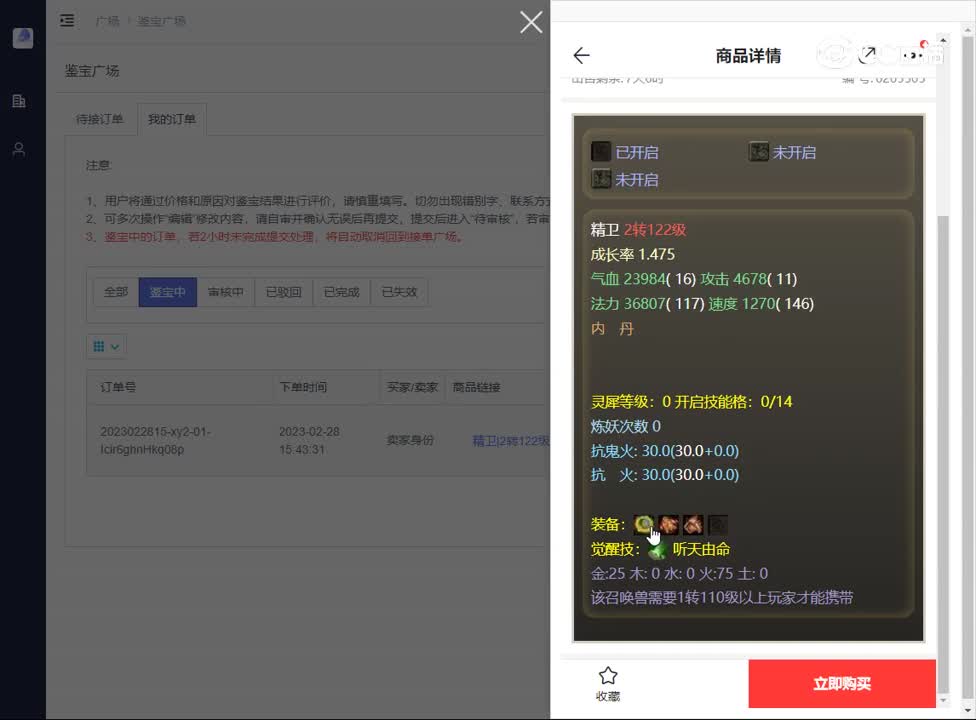Image resolution: width=976 pixels, height=720 pixels.
Task: Click the 炼妖次数 0 text
Action: click(626, 426)
